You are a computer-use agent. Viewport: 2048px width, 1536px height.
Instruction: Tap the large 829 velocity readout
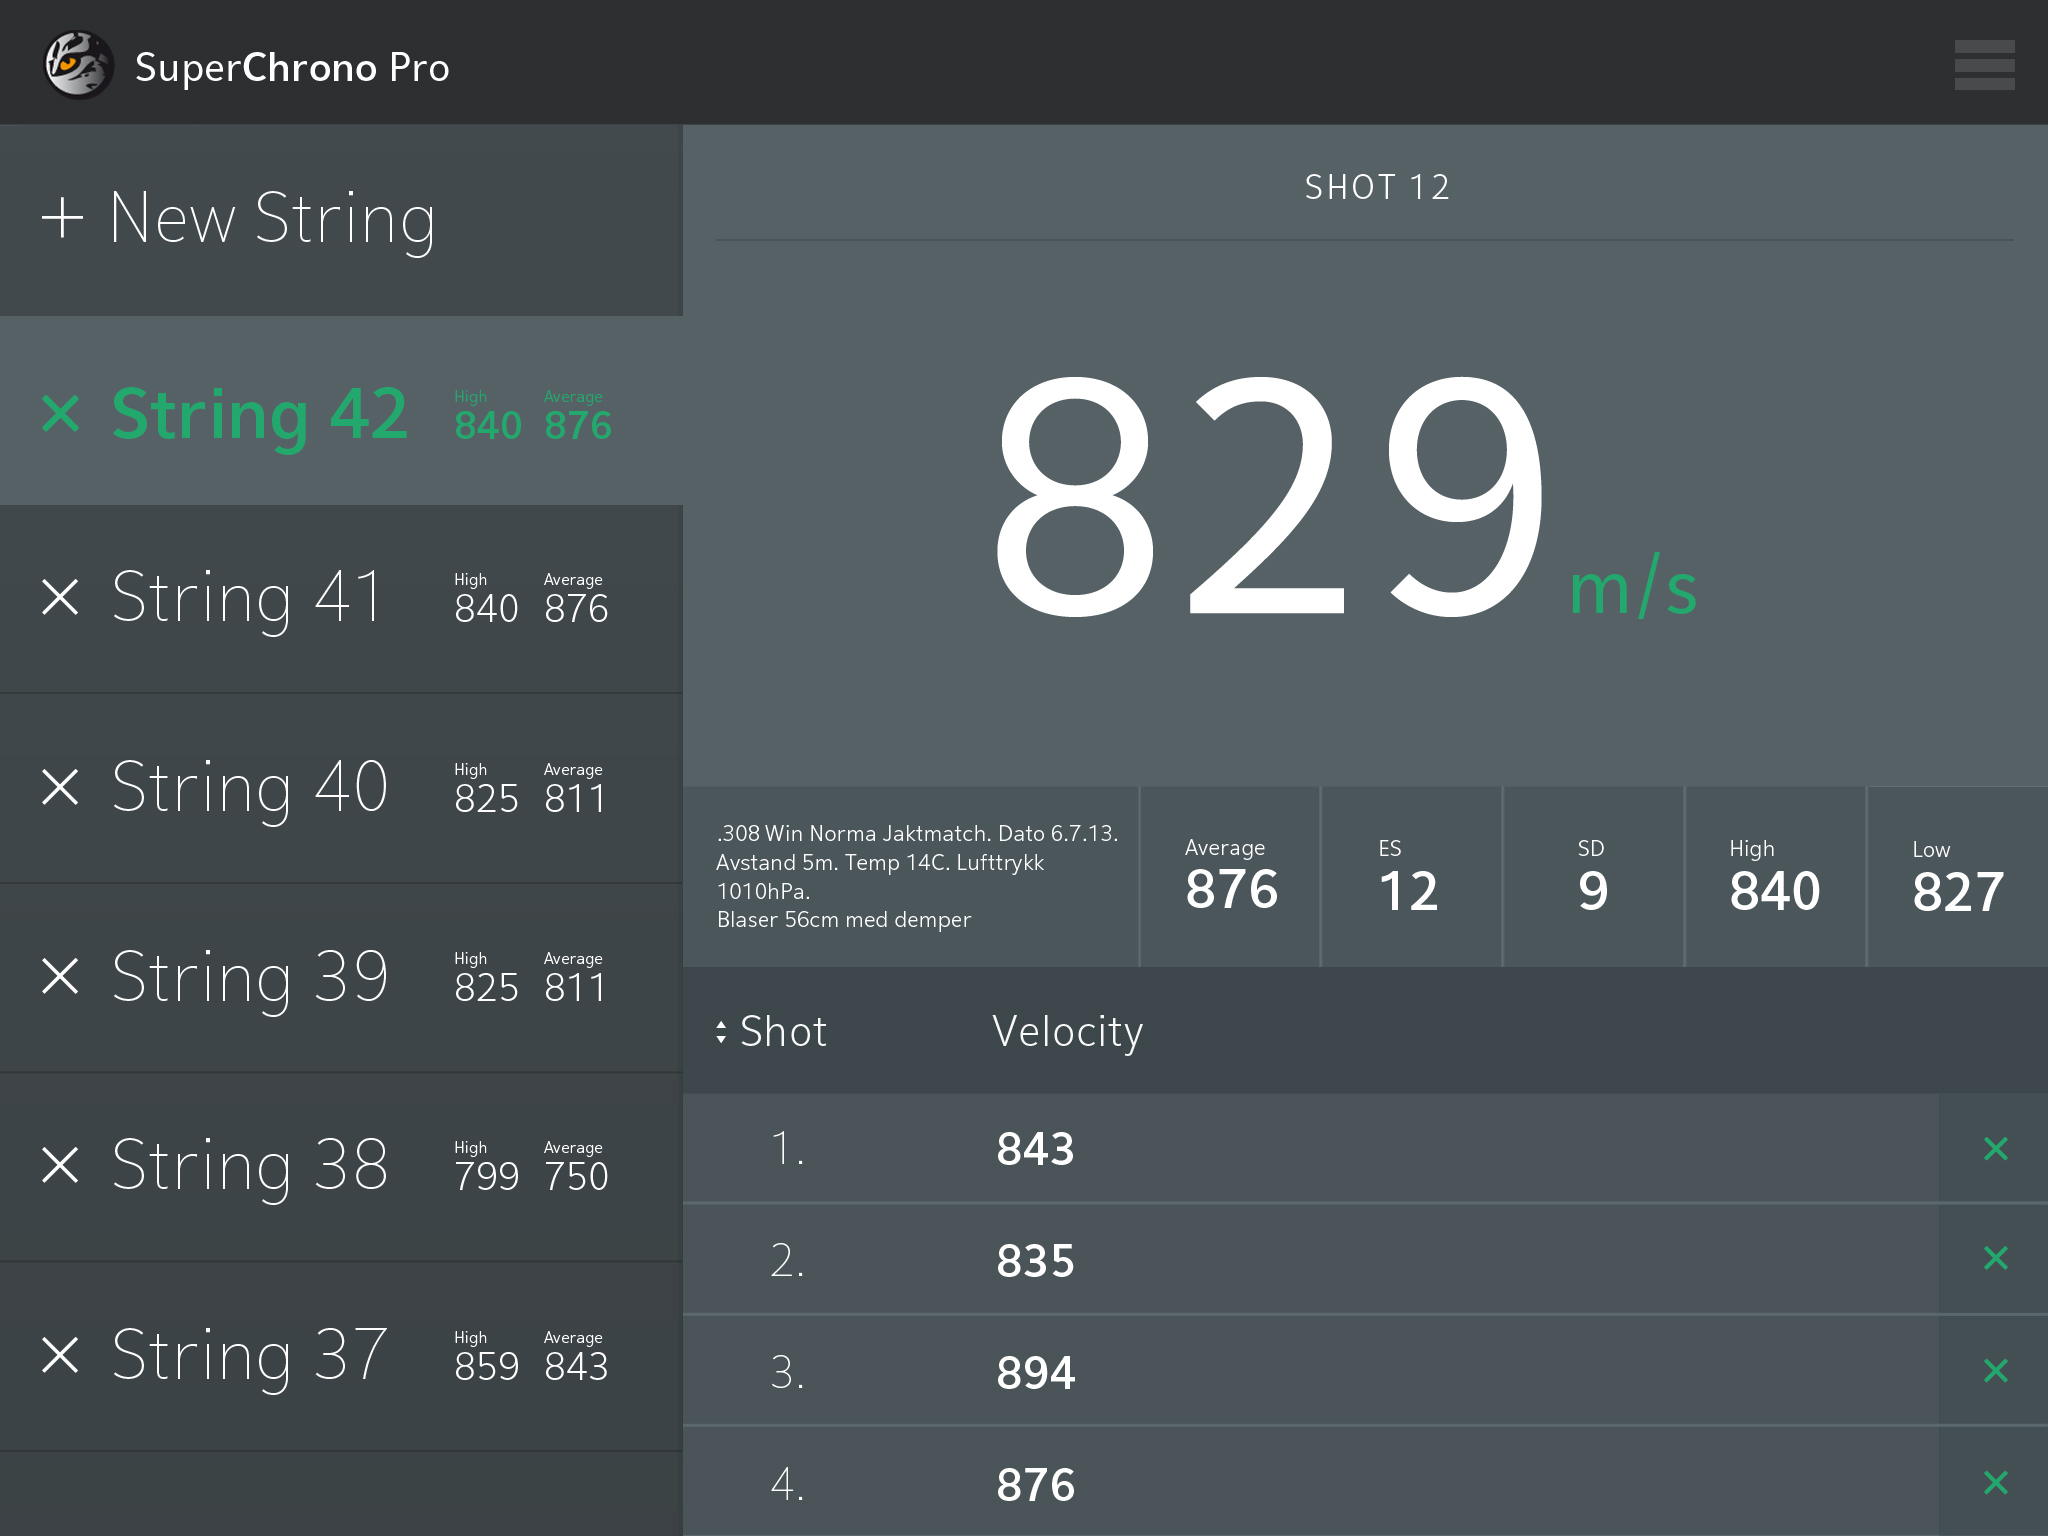(1269, 497)
